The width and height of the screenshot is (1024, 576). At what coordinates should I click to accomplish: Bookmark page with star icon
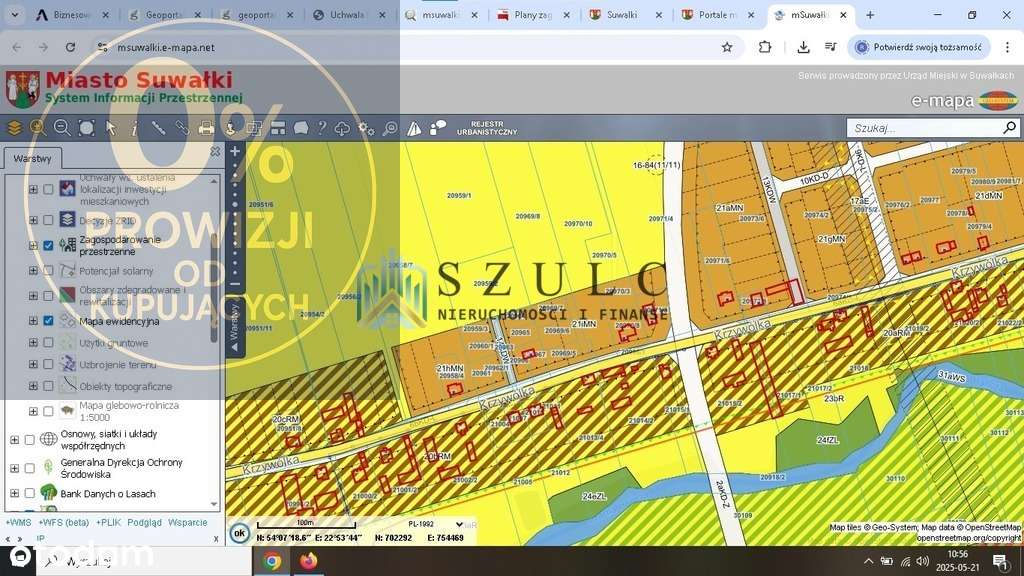(x=727, y=47)
